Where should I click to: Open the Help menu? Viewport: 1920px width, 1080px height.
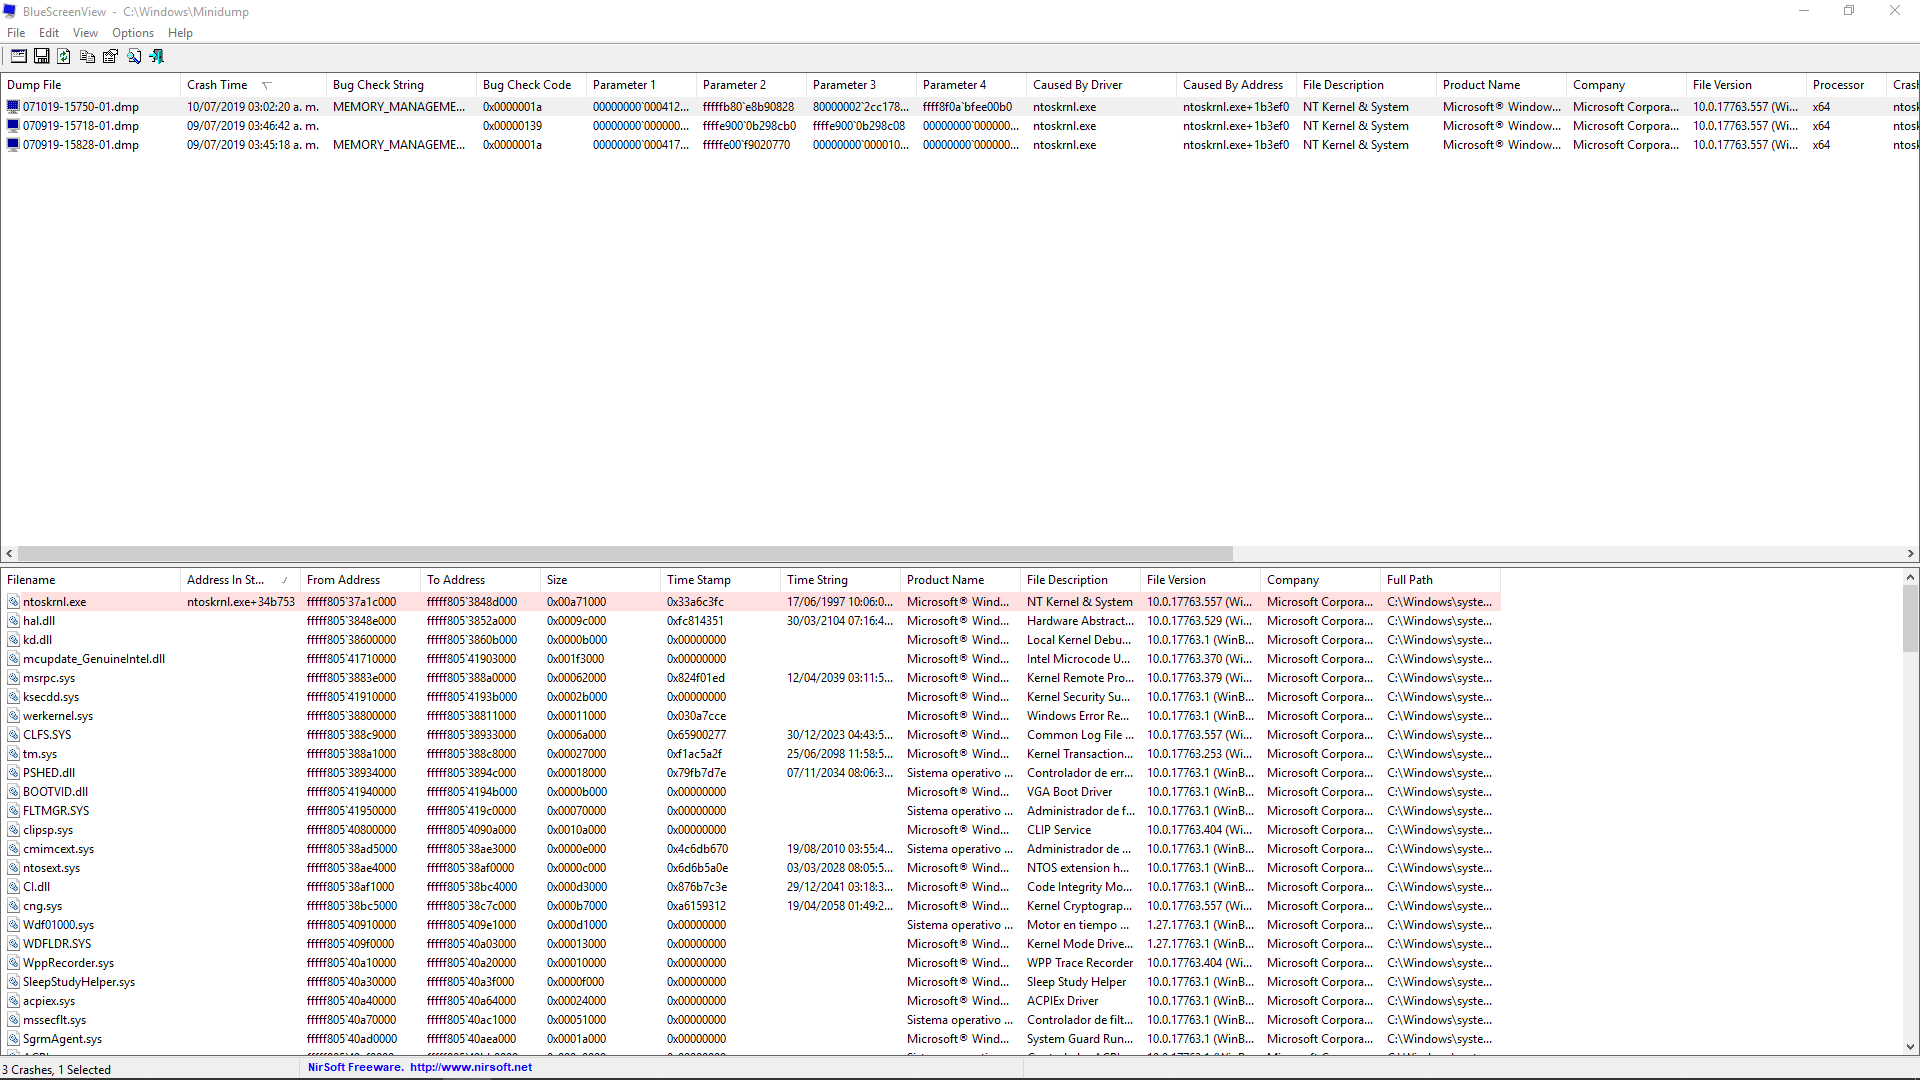[x=180, y=33]
